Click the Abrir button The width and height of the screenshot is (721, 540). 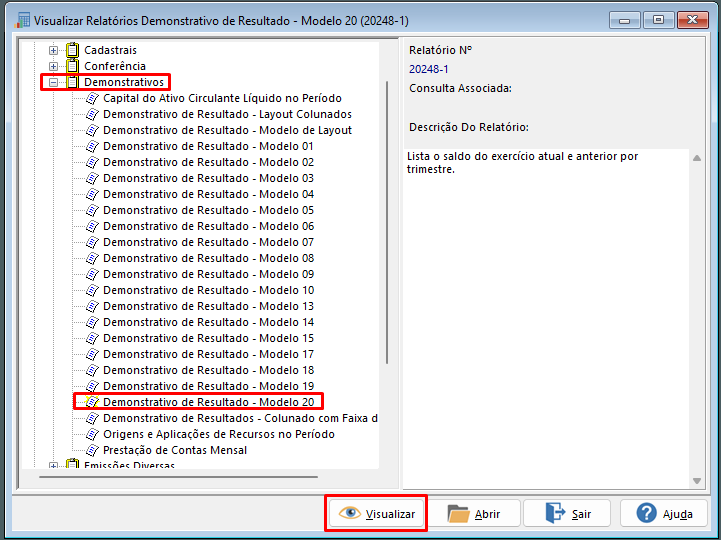pos(474,513)
